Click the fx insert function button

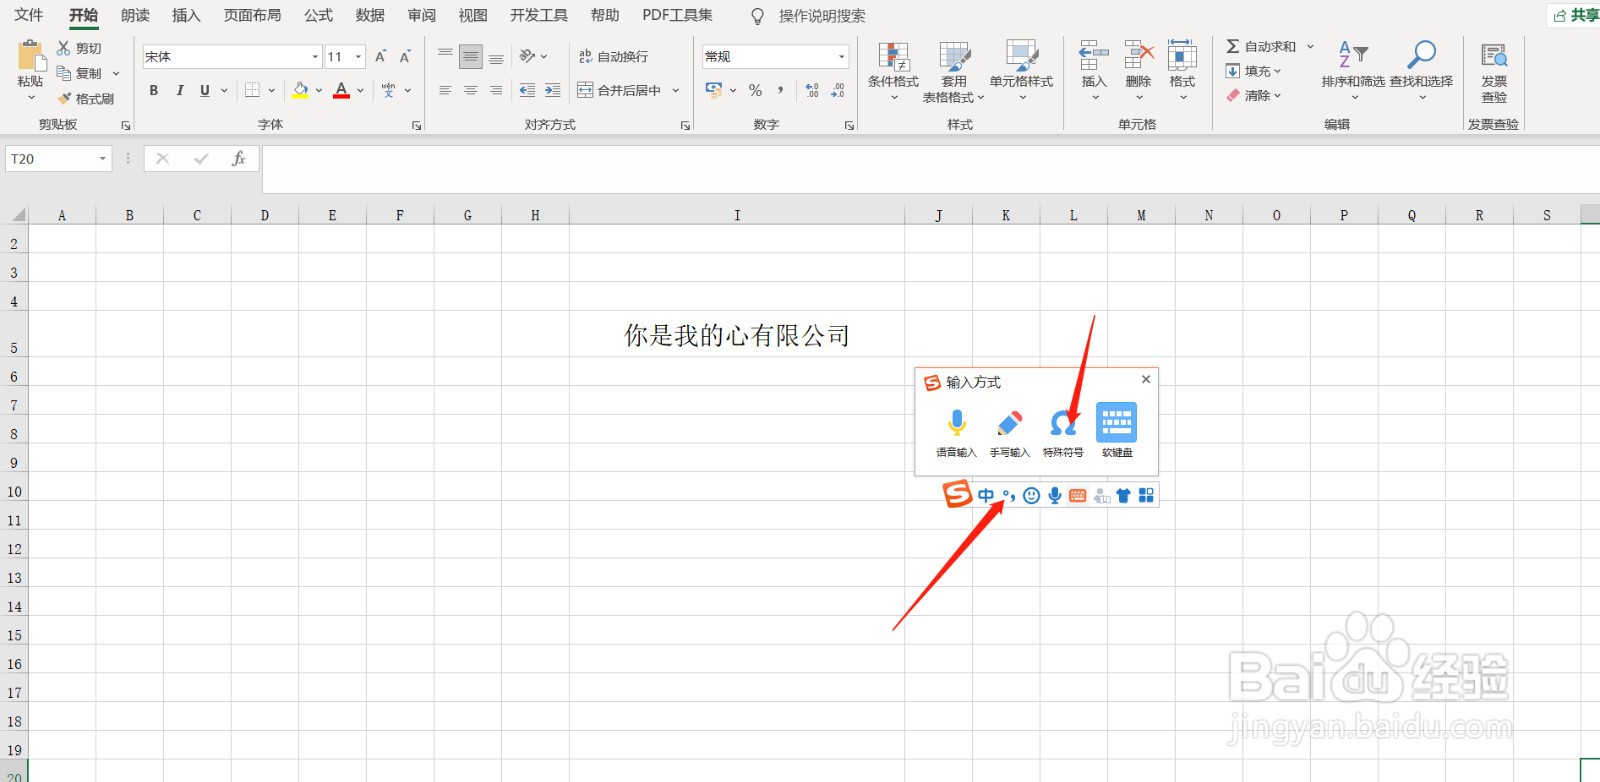[x=238, y=158]
